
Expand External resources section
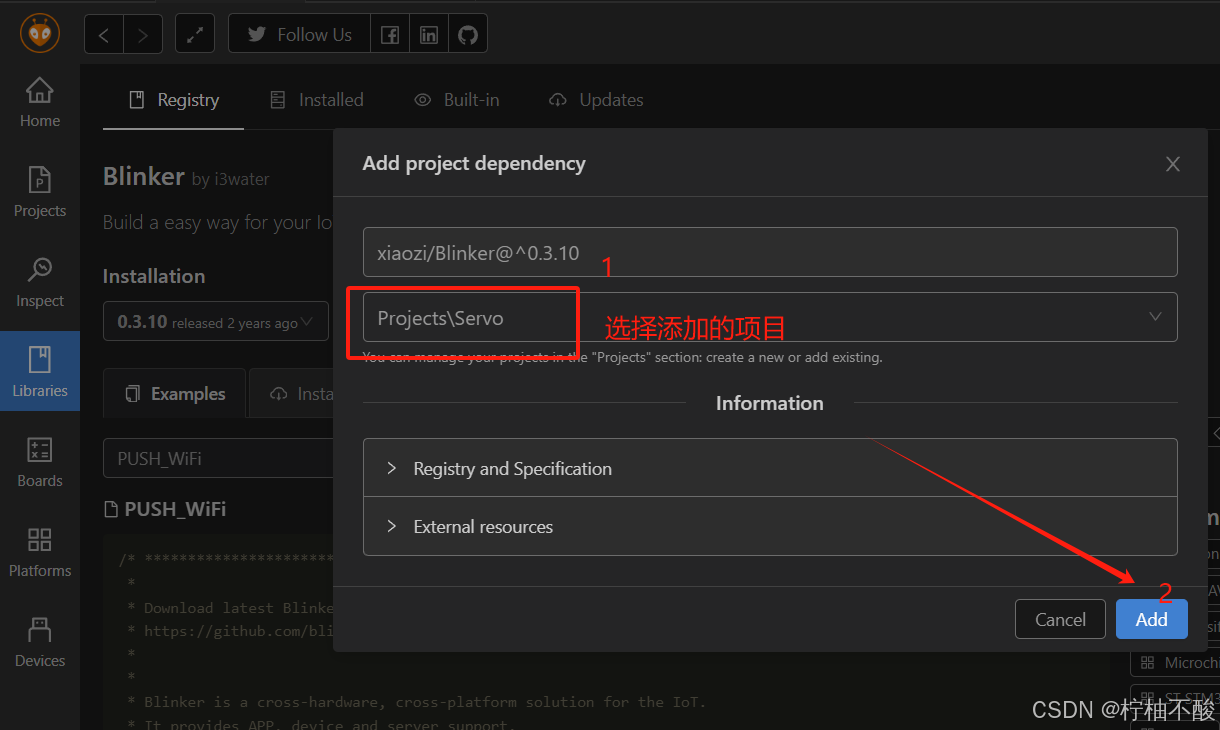click(770, 526)
